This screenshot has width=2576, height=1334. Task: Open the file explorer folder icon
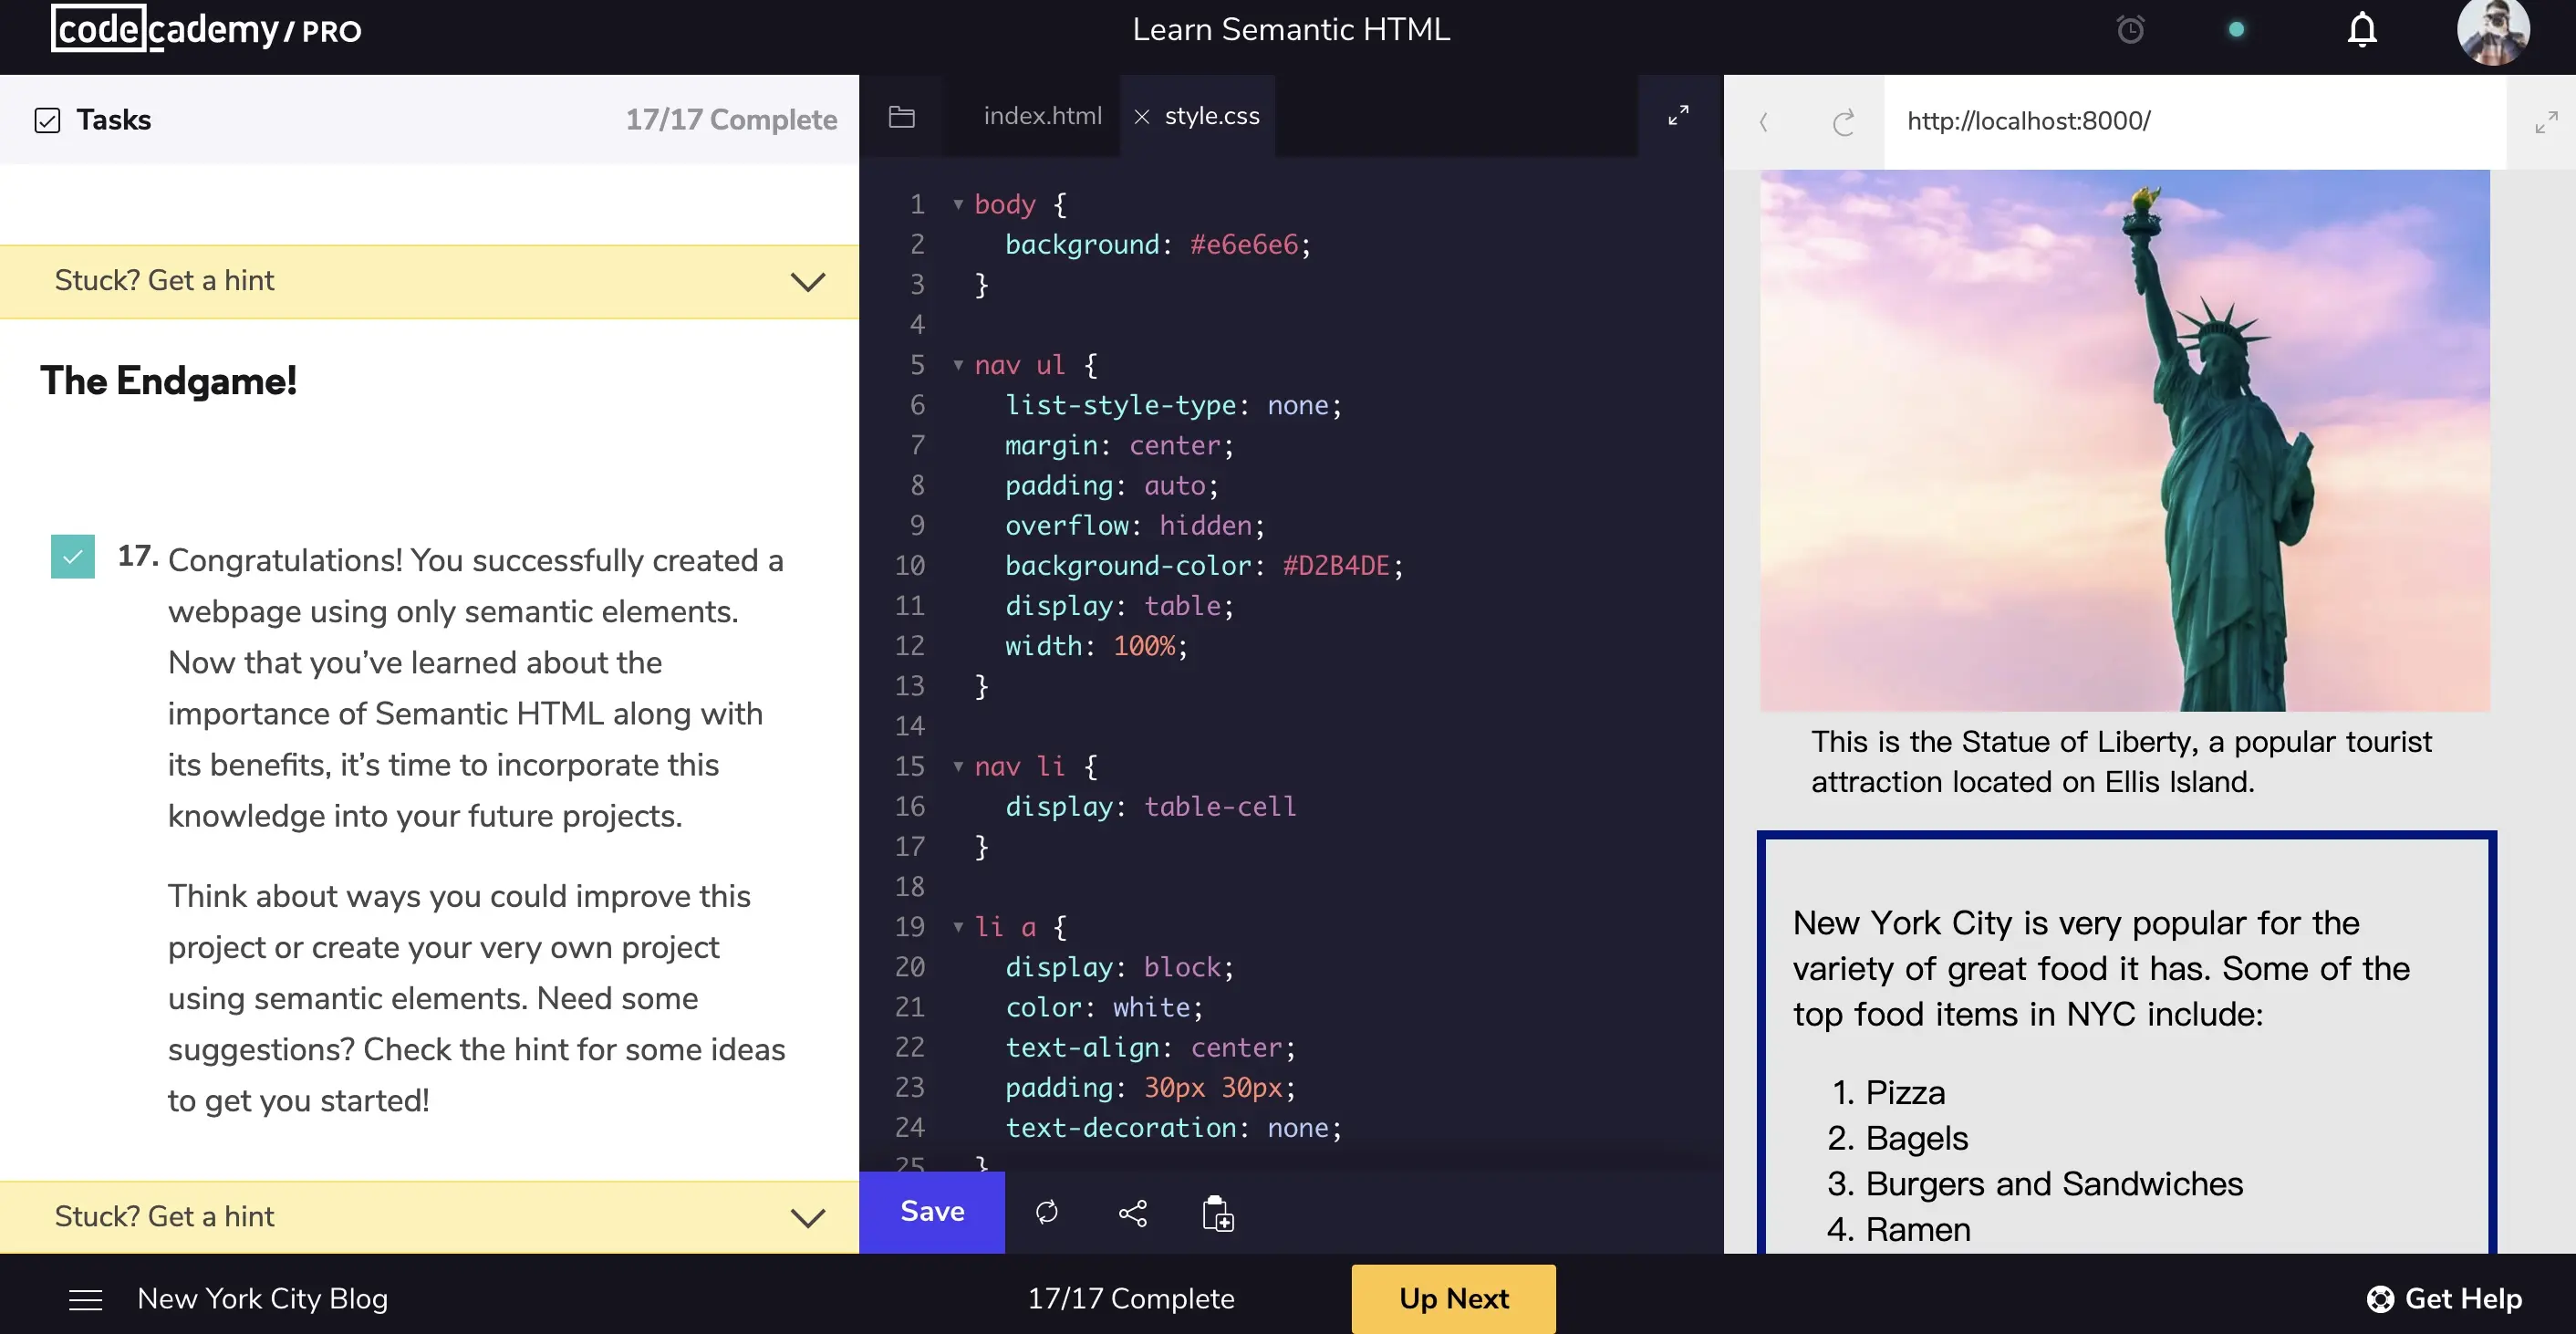(x=901, y=117)
